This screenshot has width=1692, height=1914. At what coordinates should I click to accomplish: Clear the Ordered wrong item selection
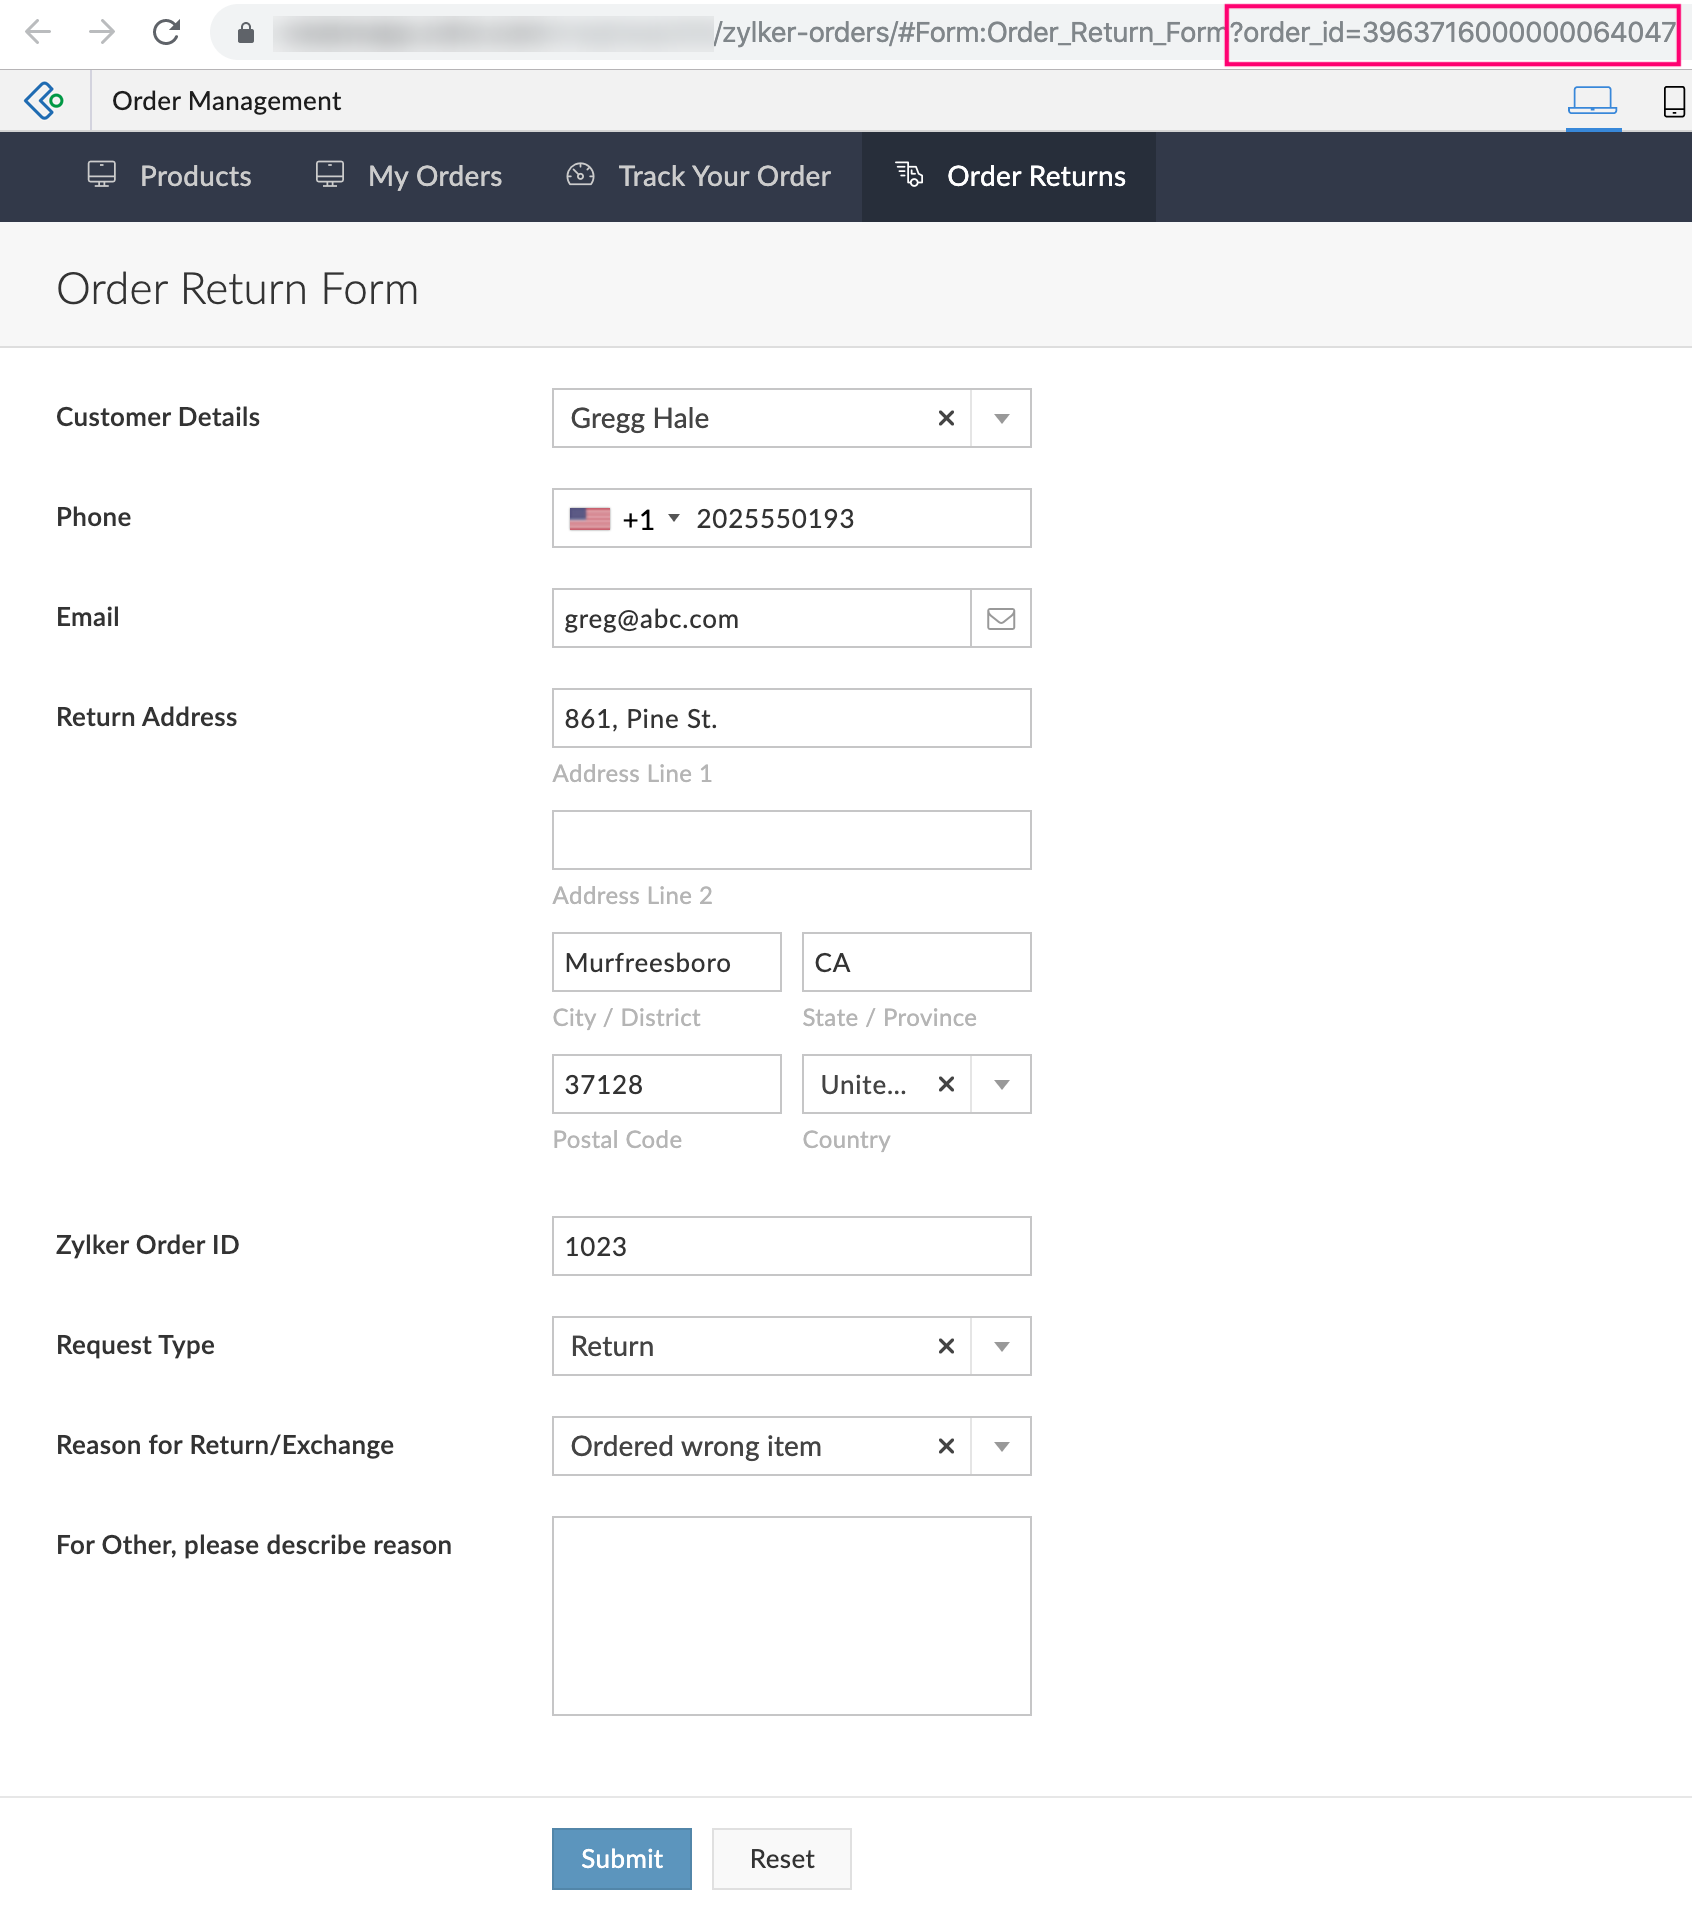pyautogui.click(x=946, y=1447)
